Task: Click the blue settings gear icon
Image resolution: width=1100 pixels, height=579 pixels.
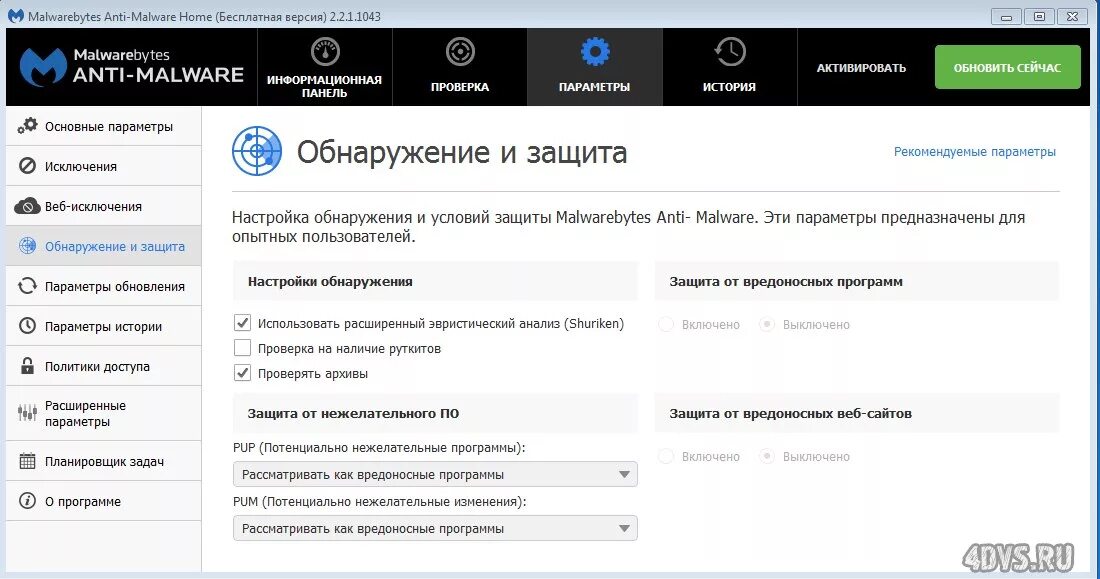Action: (595, 51)
